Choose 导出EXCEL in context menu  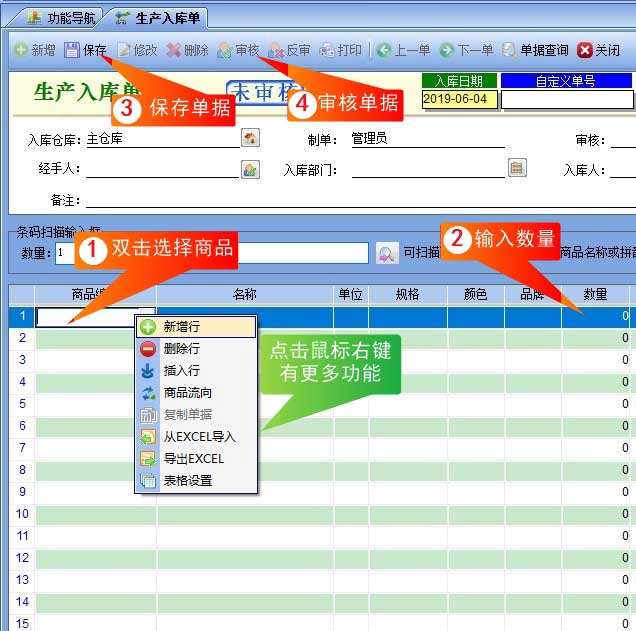coord(196,459)
